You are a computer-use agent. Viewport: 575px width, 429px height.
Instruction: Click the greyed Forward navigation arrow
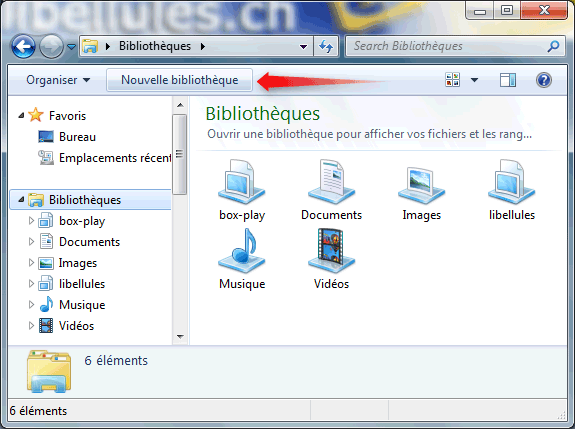[x=51, y=47]
